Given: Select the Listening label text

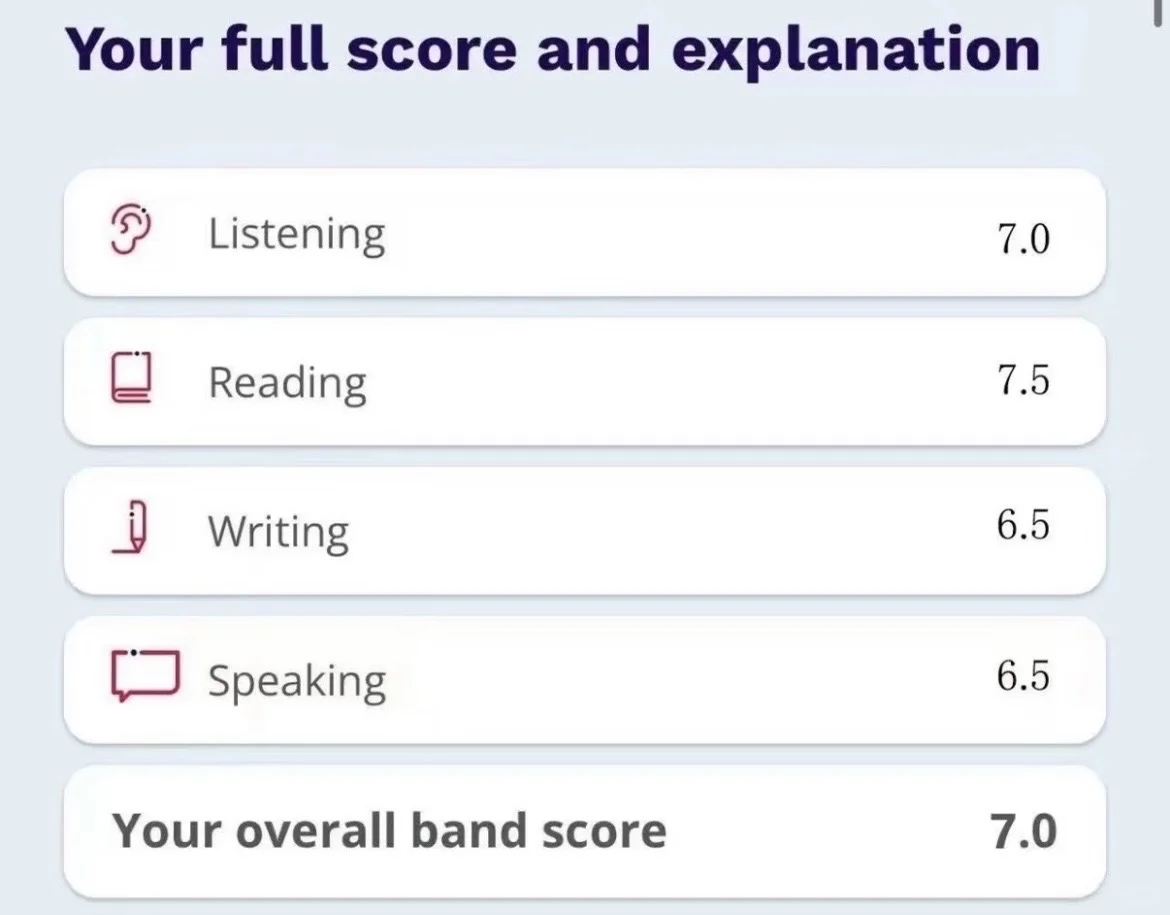Looking at the screenshot, I should (x=296, y=234).
